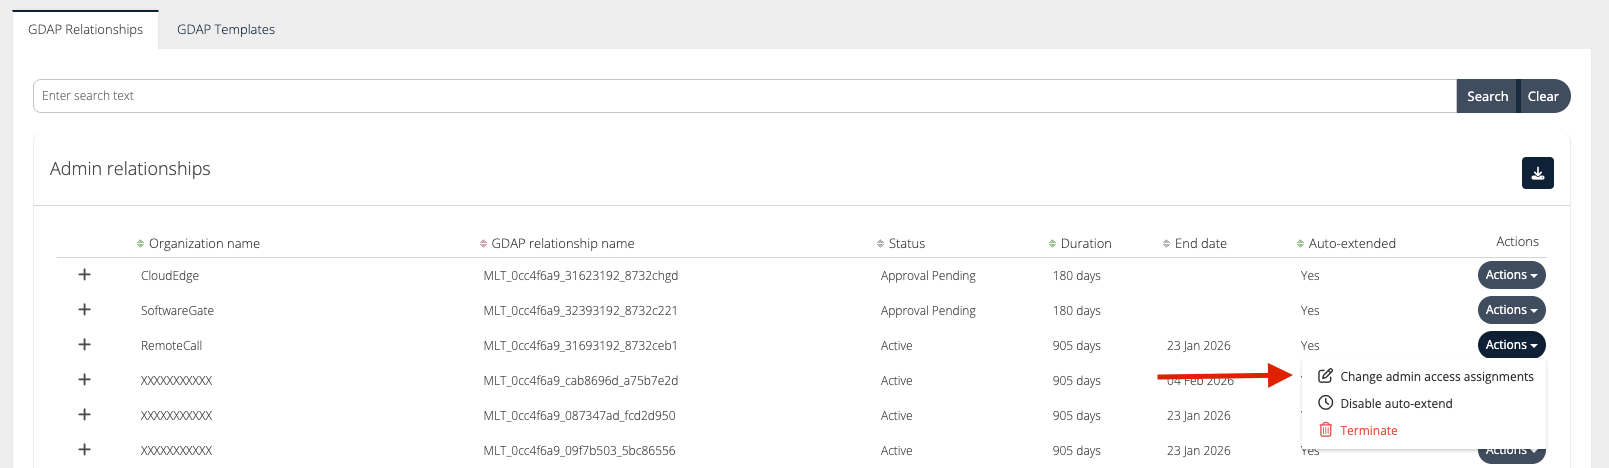
Task: Focus the Enter search text field
Action: 745,96
